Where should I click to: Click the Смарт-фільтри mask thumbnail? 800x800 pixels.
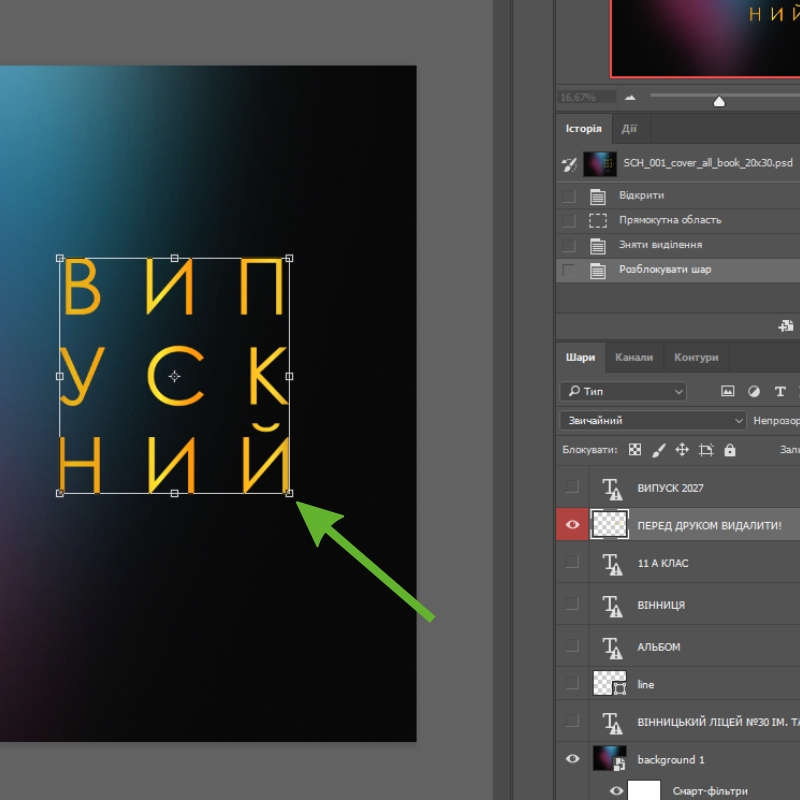644,790
